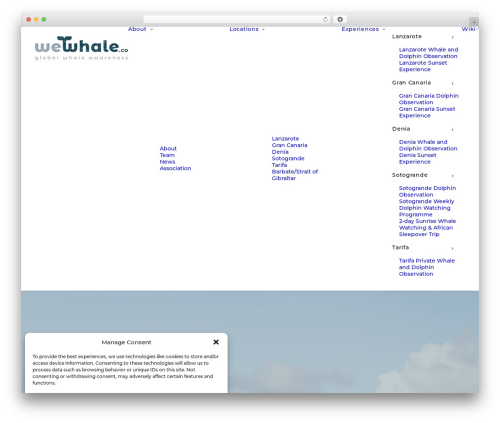The width and height of the screenshot is (500, 423).
Task: Click the arrow next to Denia heading
Action: (453, 129)
